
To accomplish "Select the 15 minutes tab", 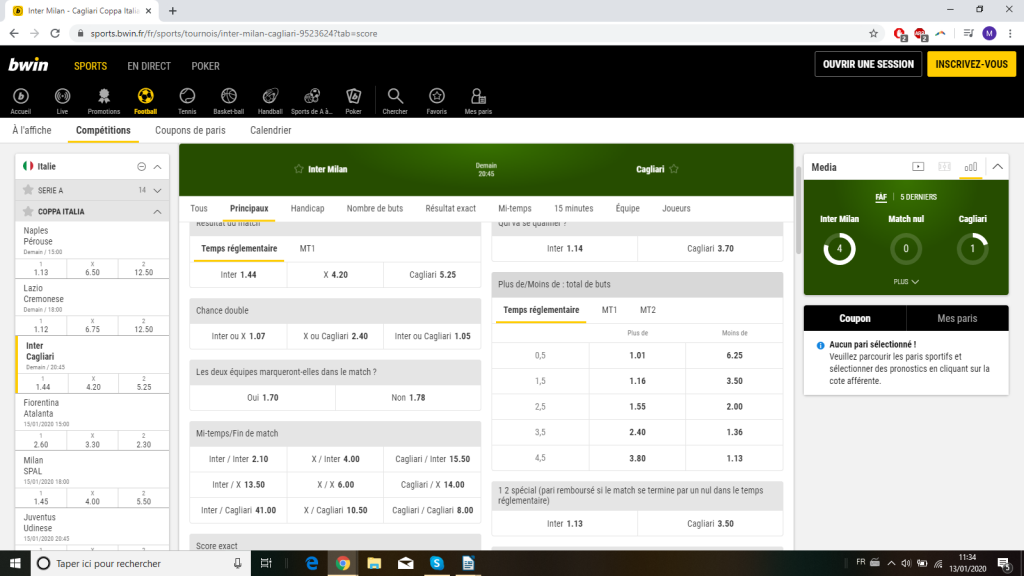I will click(x=573, y=208).
